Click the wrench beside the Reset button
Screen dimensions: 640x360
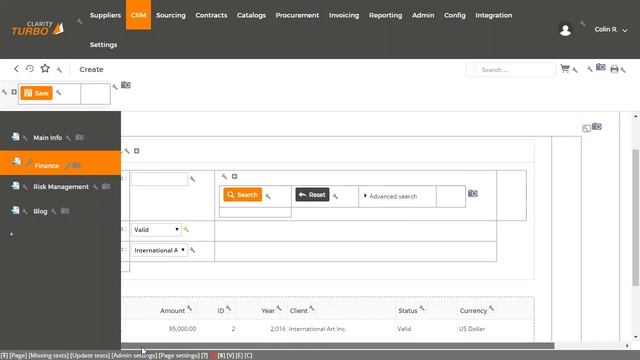pyautogui.click(x=335, y=196)
